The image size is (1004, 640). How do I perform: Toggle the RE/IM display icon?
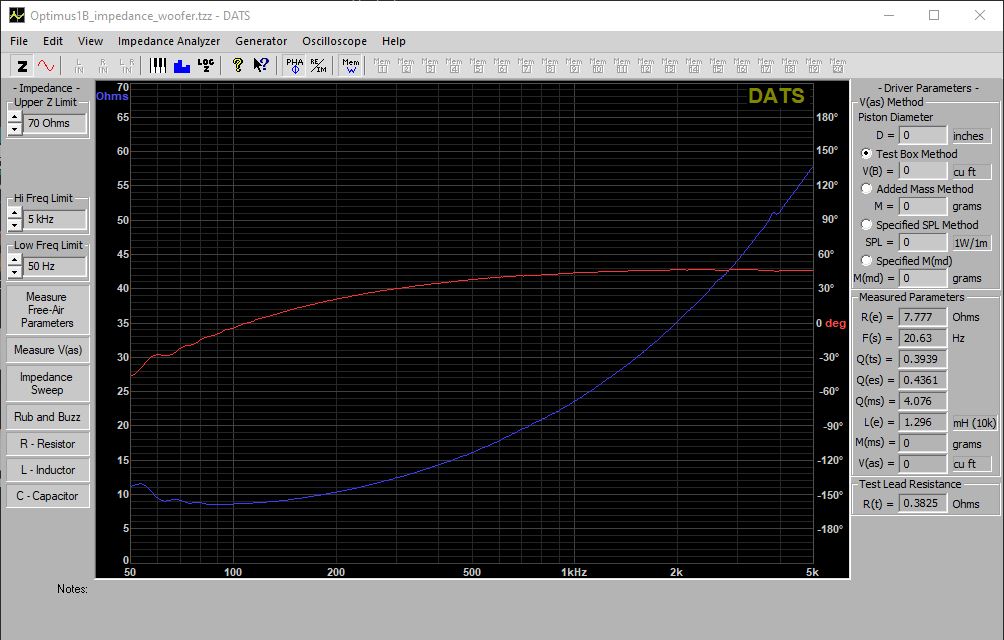pyautogui.click(x=318, y=65)
